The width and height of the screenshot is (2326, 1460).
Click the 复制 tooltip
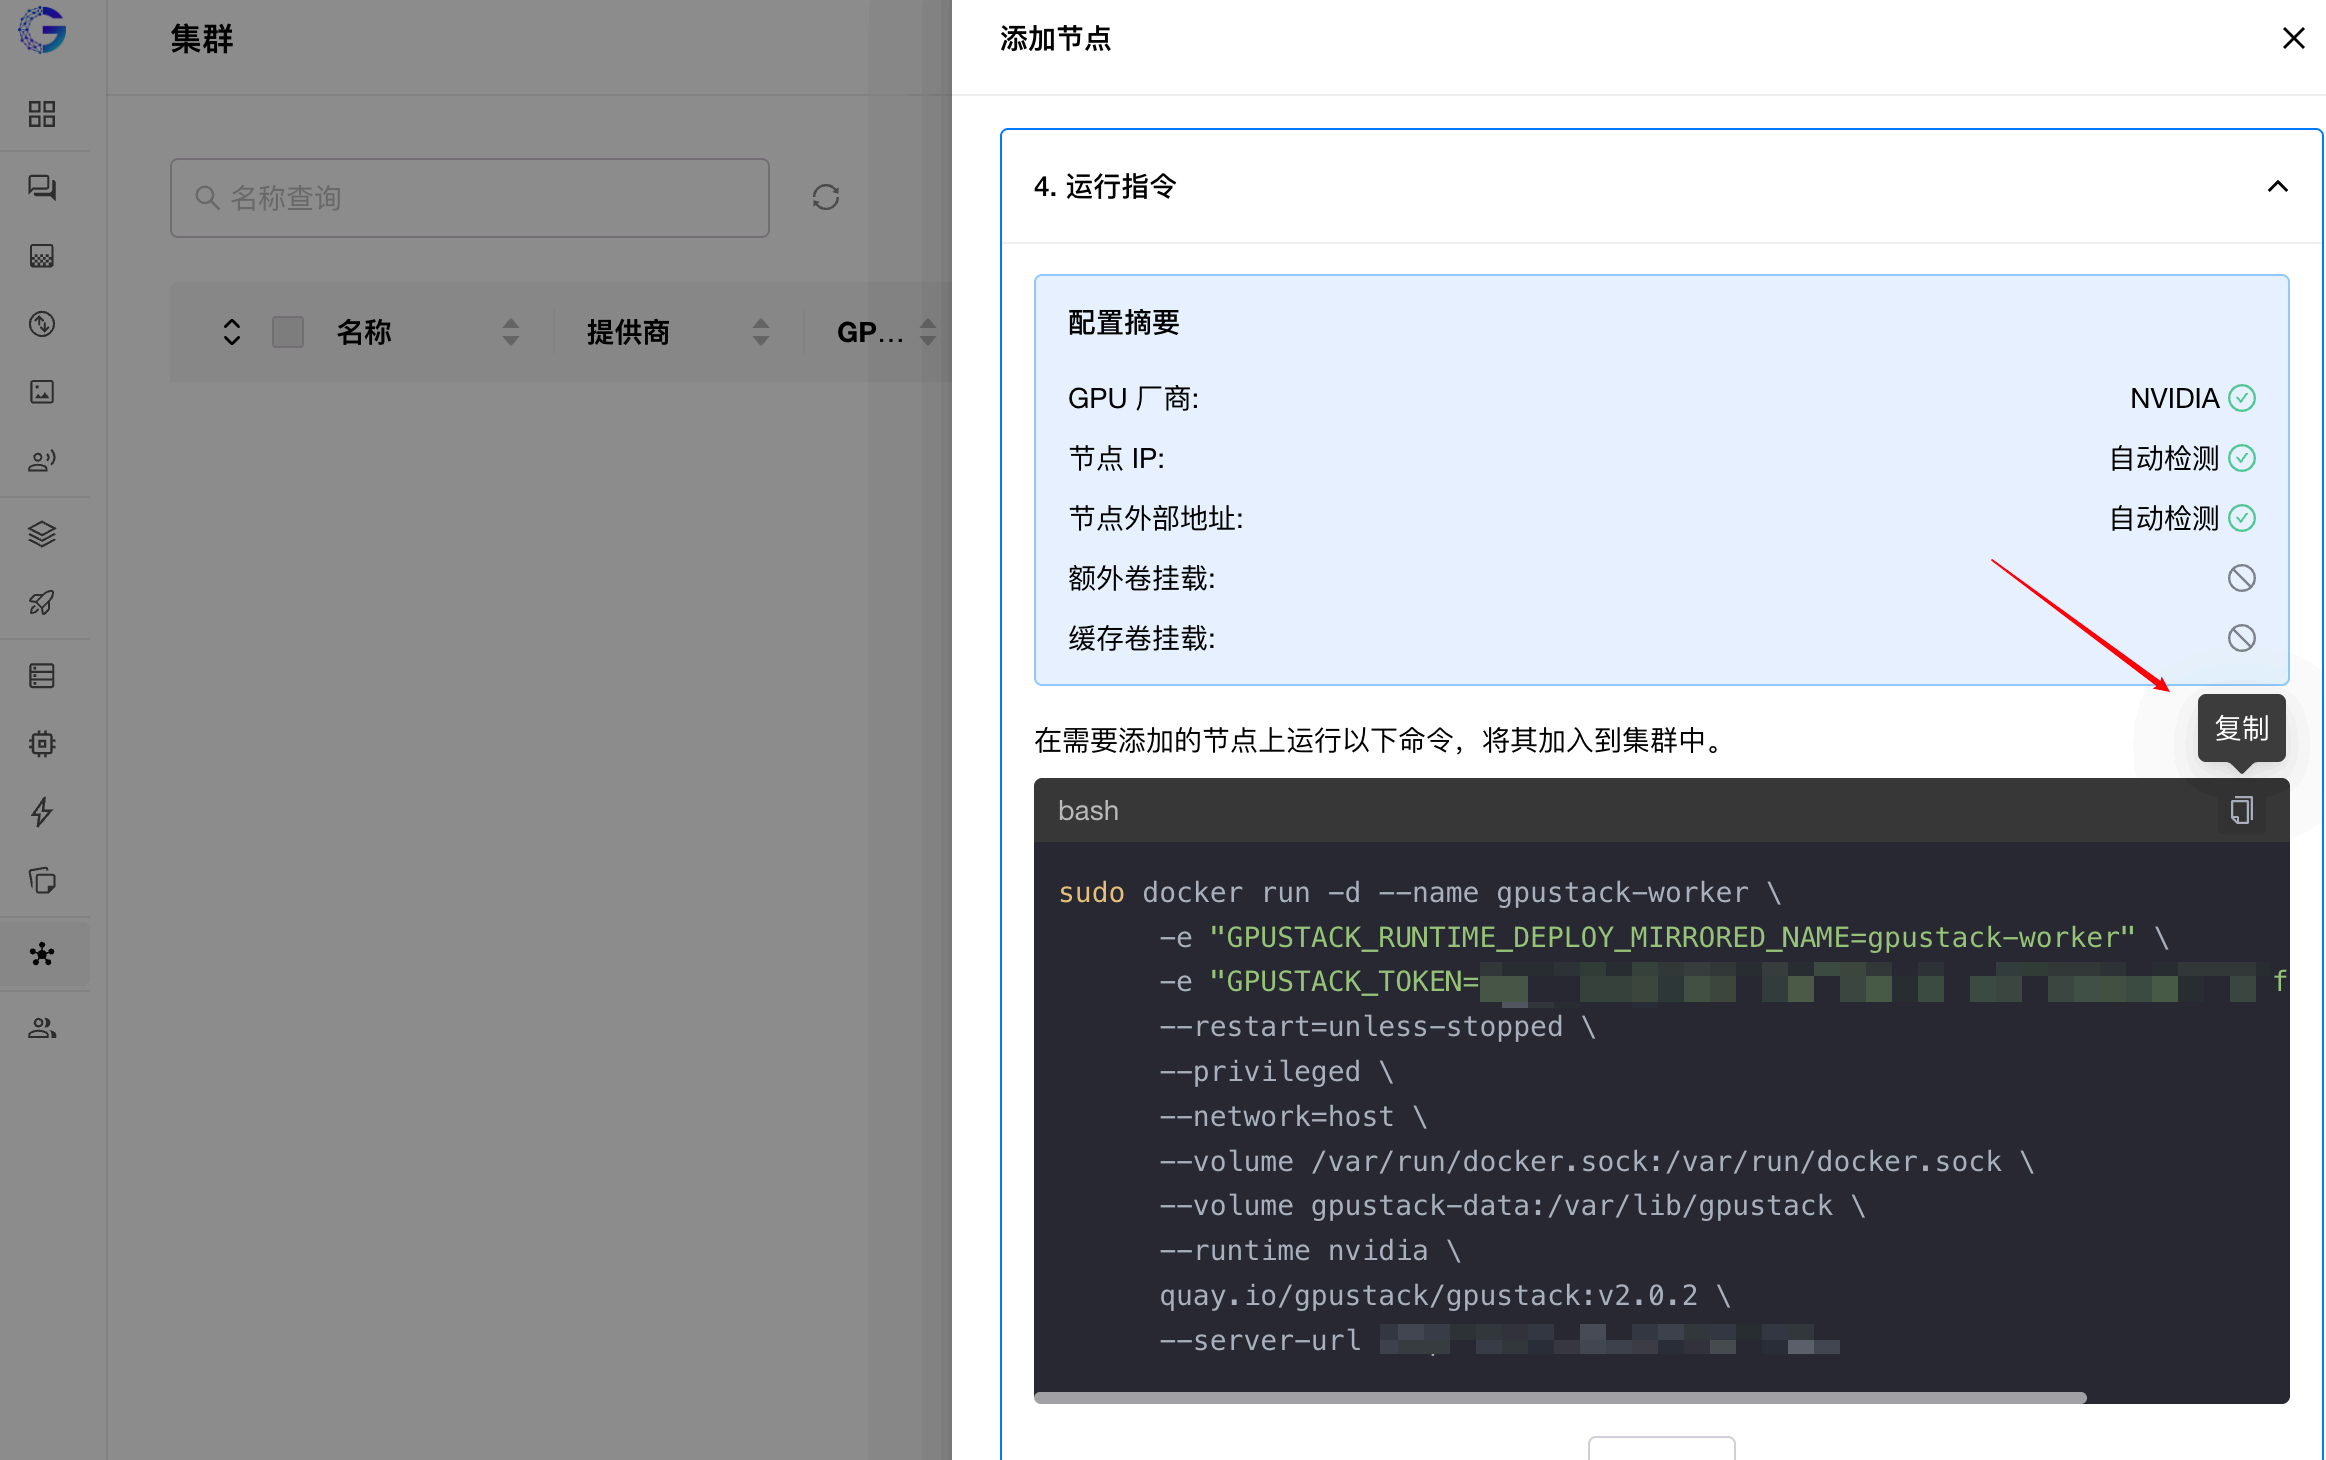tap(2242, 728)
